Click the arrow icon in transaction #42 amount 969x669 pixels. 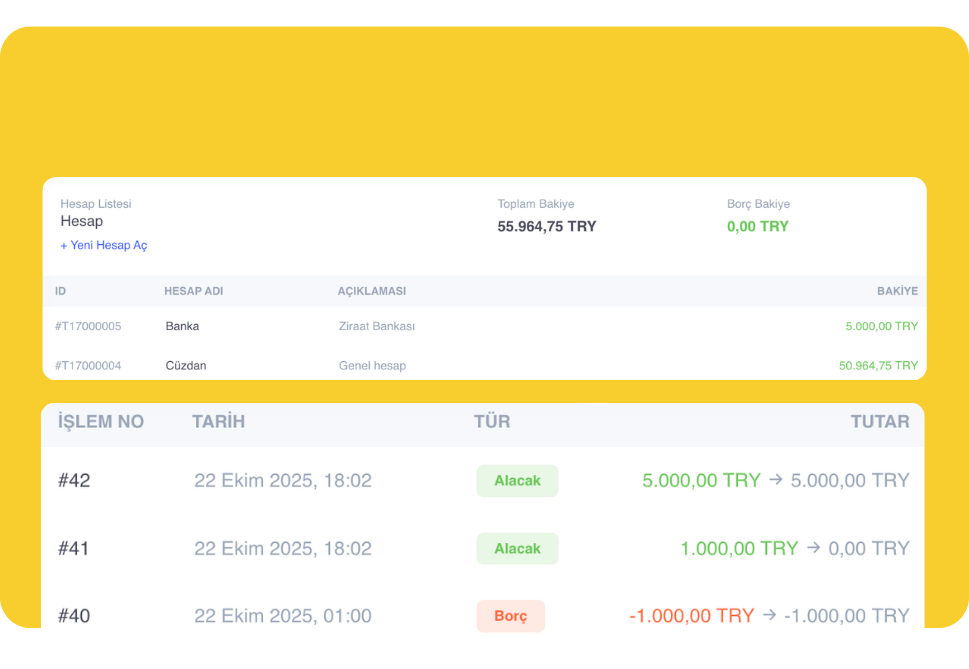click(x=776, y=480)
